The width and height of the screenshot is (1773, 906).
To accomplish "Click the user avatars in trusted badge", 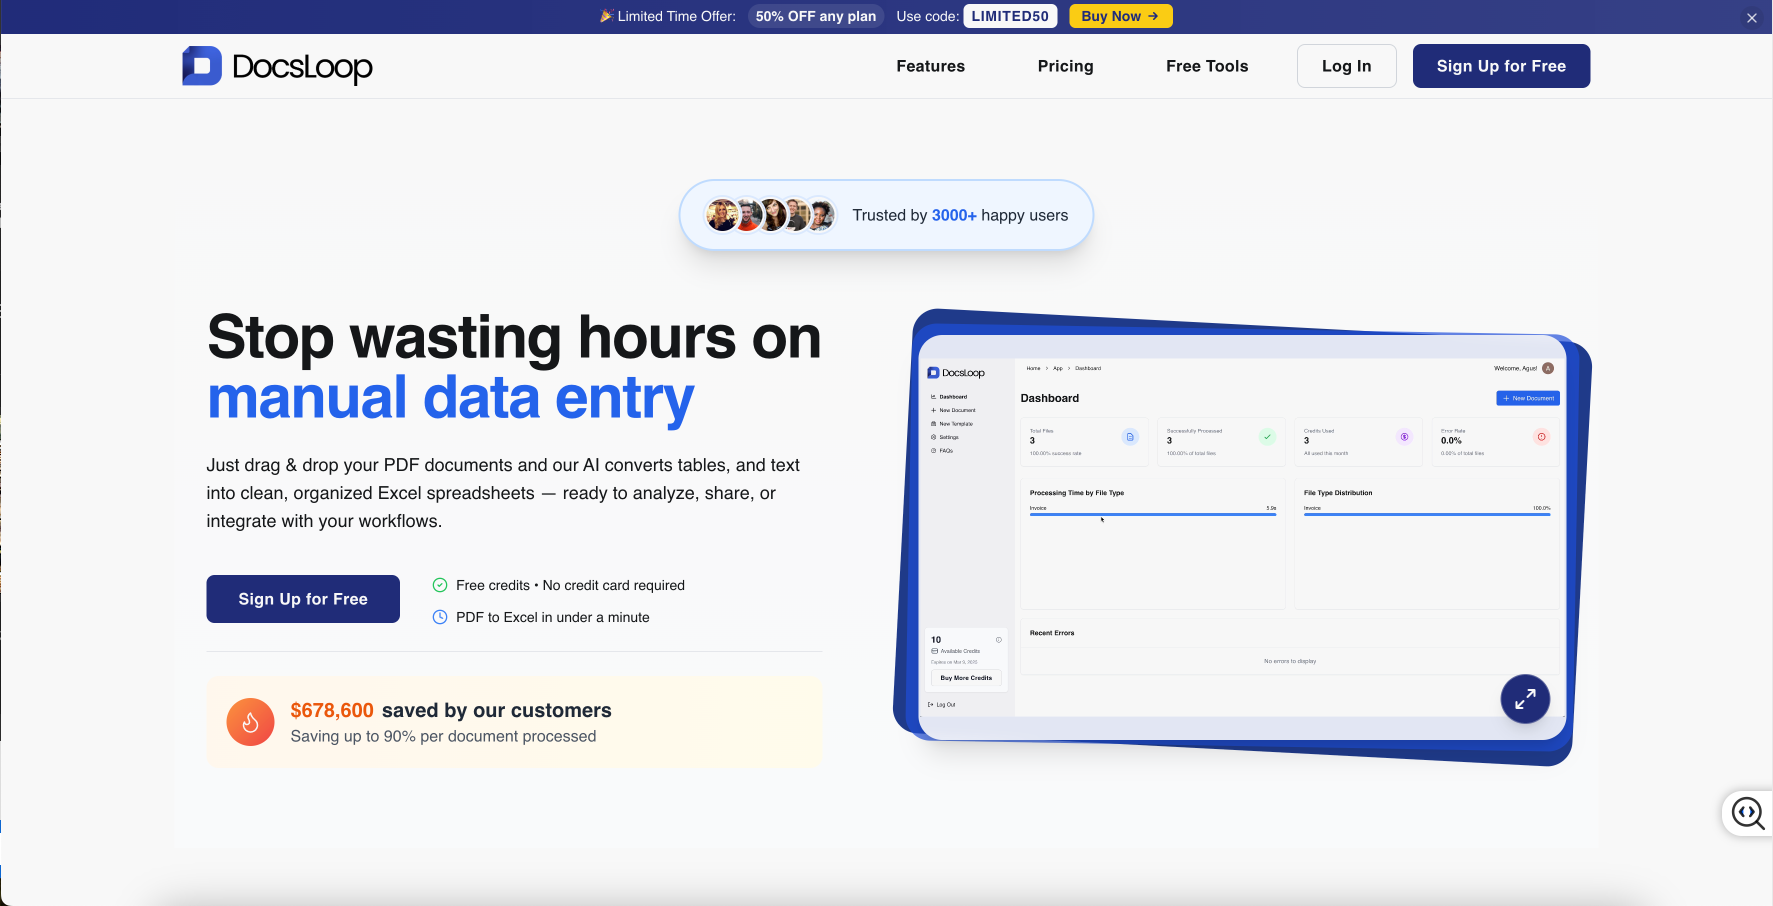I will tap(770, 215).
